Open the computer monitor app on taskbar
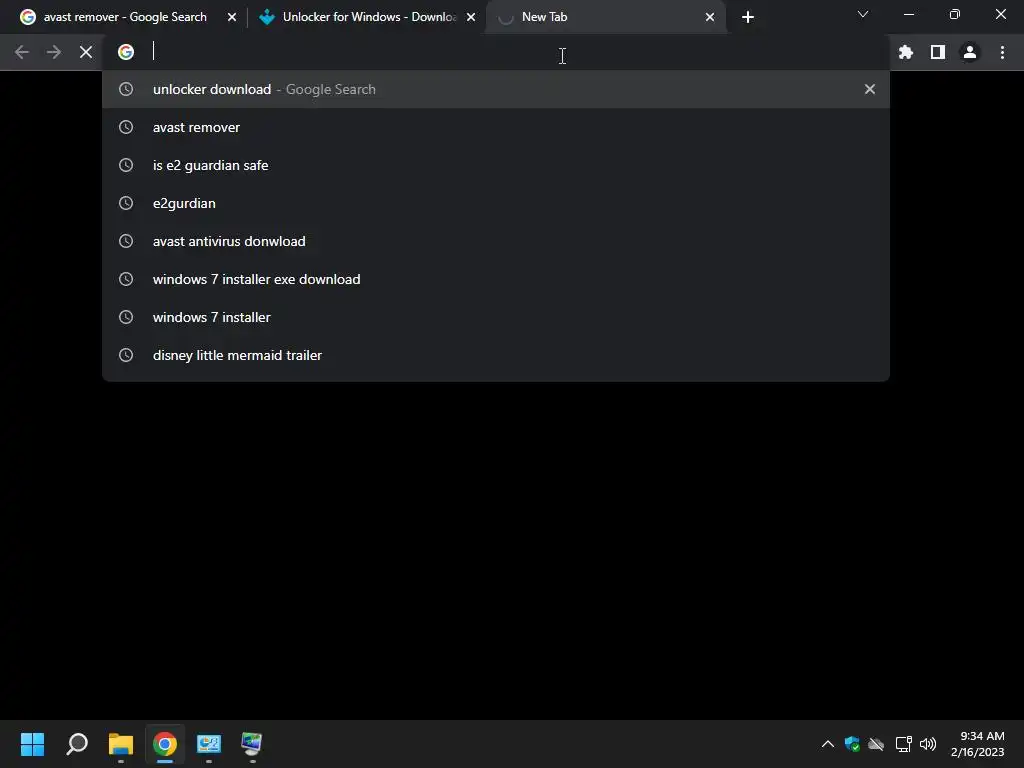Viewport: 1024px width, 768px height. pyautogui.click(x=252, y=744)
